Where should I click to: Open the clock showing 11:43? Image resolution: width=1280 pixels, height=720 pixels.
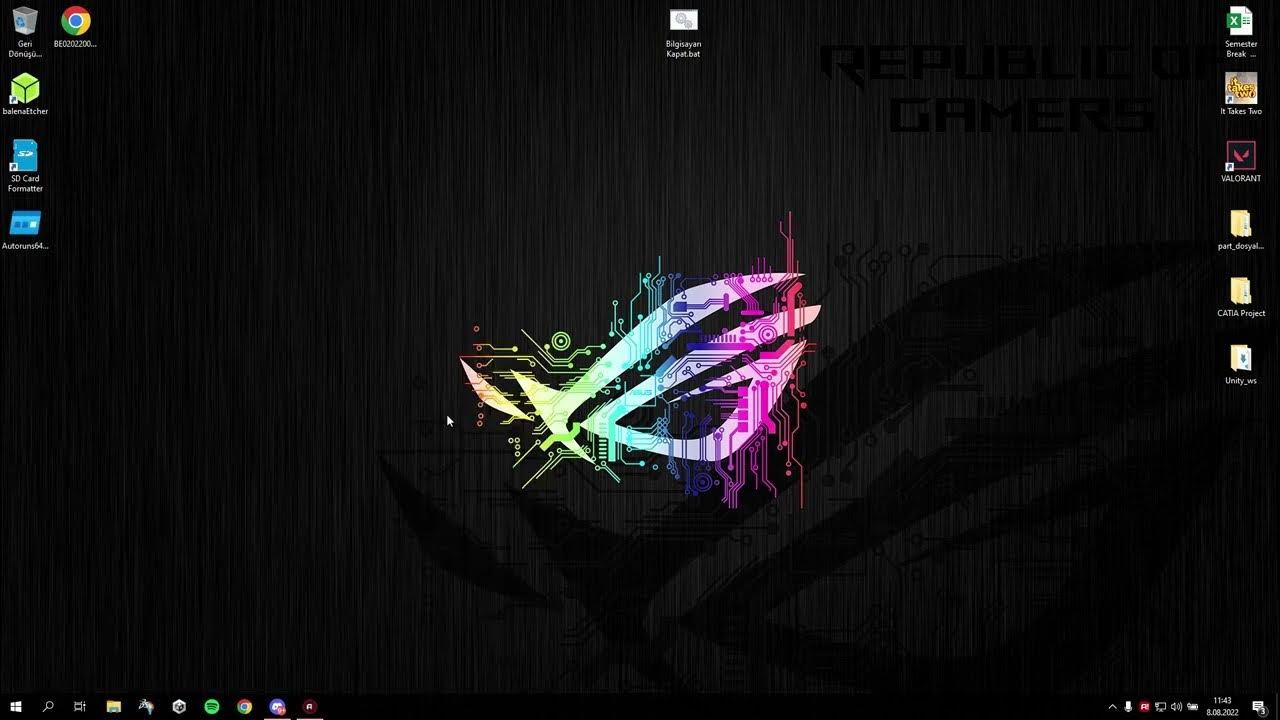click(x=1222, y=706)
